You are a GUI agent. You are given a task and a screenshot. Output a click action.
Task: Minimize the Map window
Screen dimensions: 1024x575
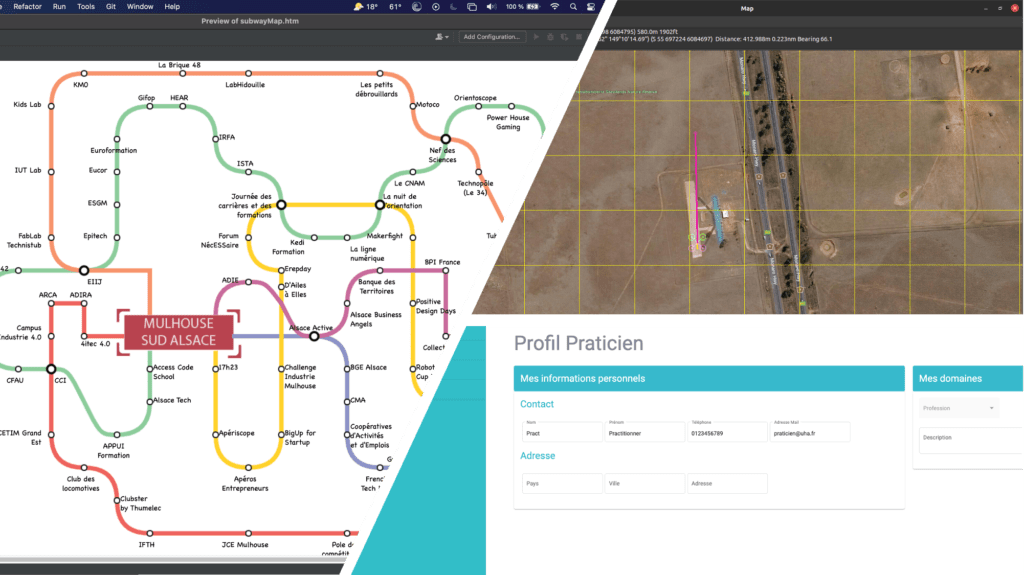985,8
